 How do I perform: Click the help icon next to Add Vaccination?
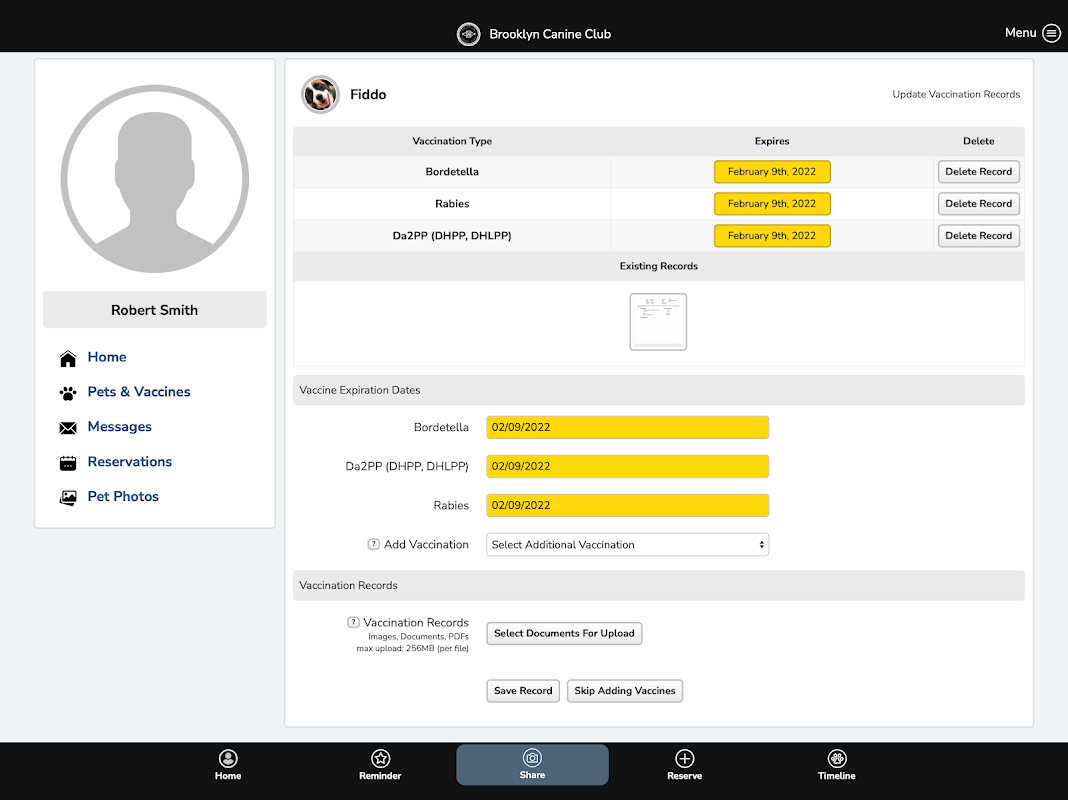373,544
